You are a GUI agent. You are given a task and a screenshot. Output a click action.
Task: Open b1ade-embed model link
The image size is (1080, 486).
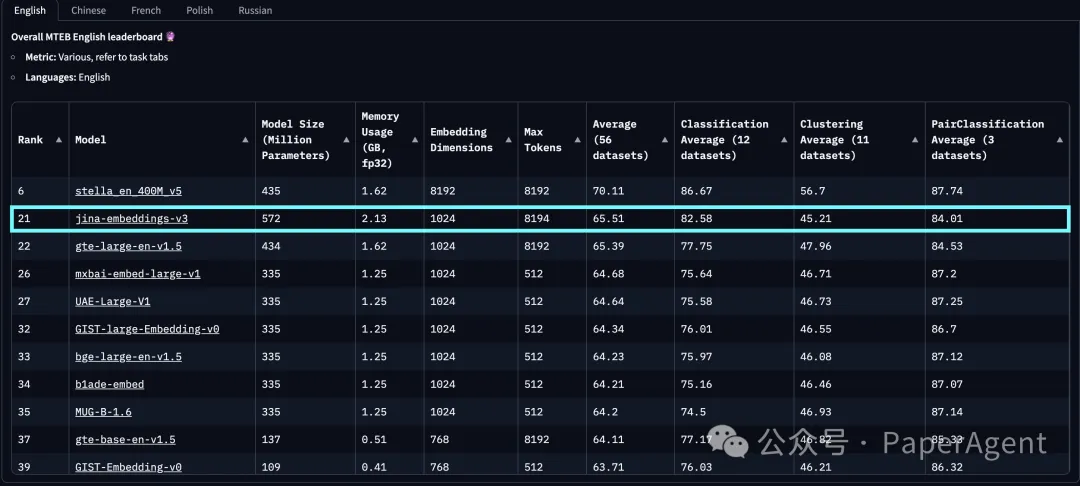click(x=110, y=384)
